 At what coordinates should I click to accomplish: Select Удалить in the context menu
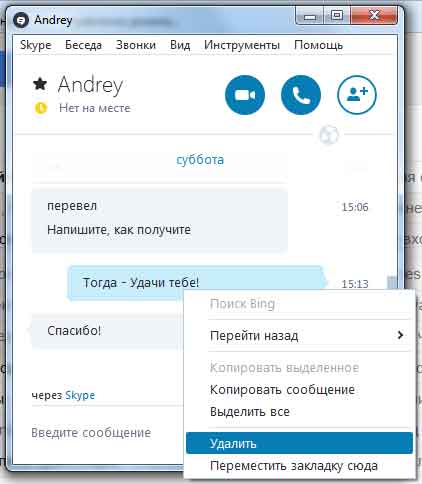click(299, 443)
